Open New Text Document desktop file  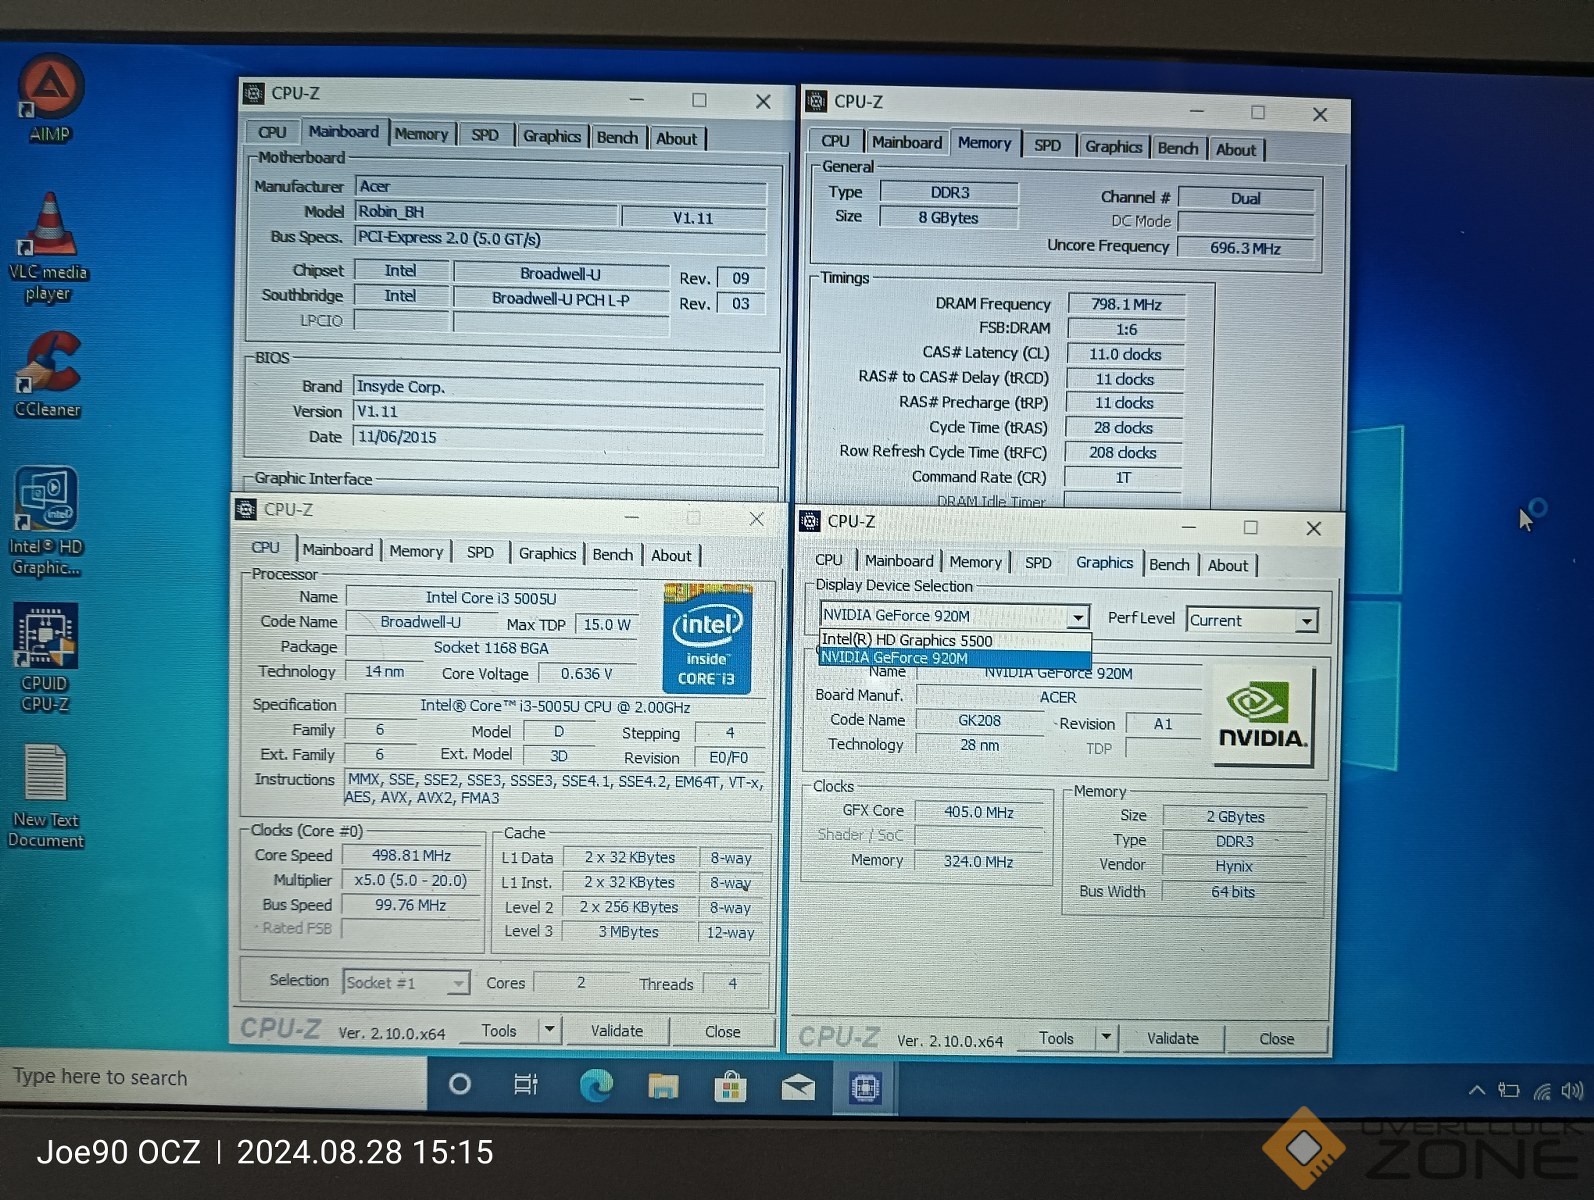click(x=46, y=797)
